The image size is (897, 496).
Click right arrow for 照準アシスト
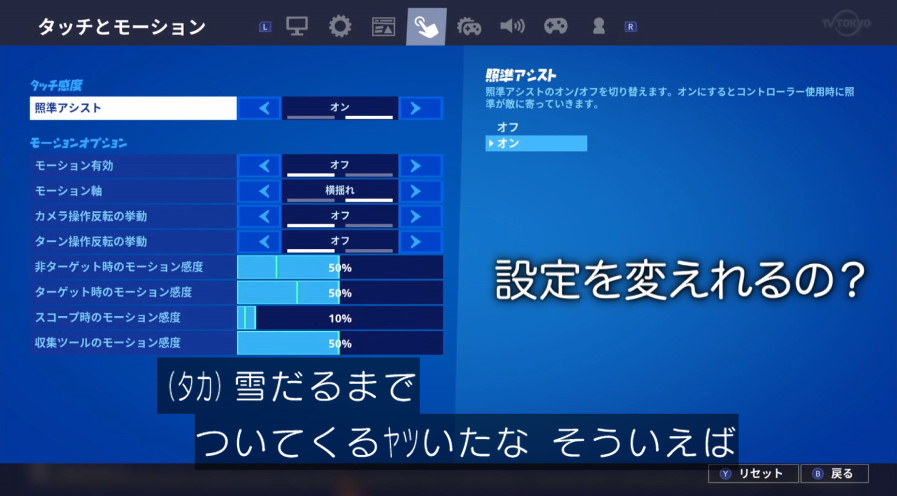click(421, 108)
